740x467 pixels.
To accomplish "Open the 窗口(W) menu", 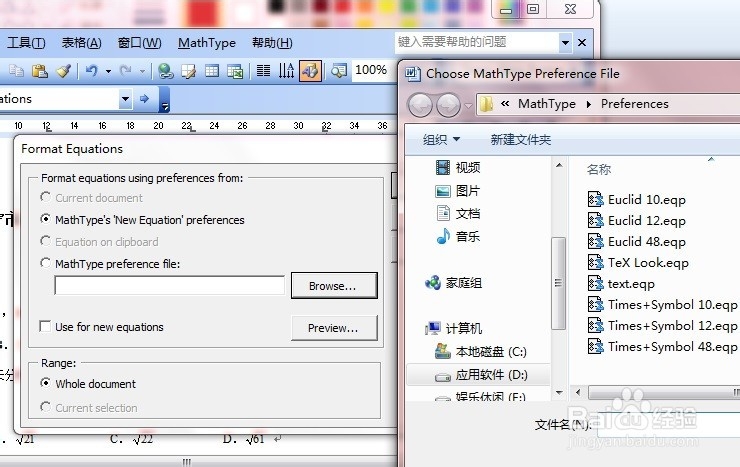I will coord(139,43).
